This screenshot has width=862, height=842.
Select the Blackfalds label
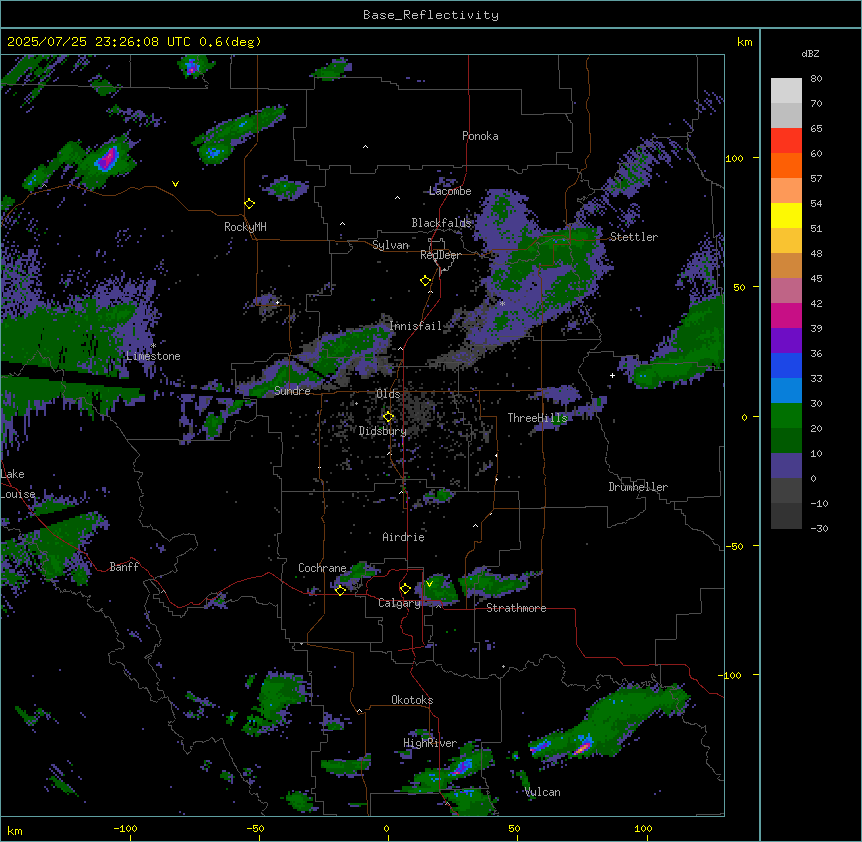click(441, 223)
